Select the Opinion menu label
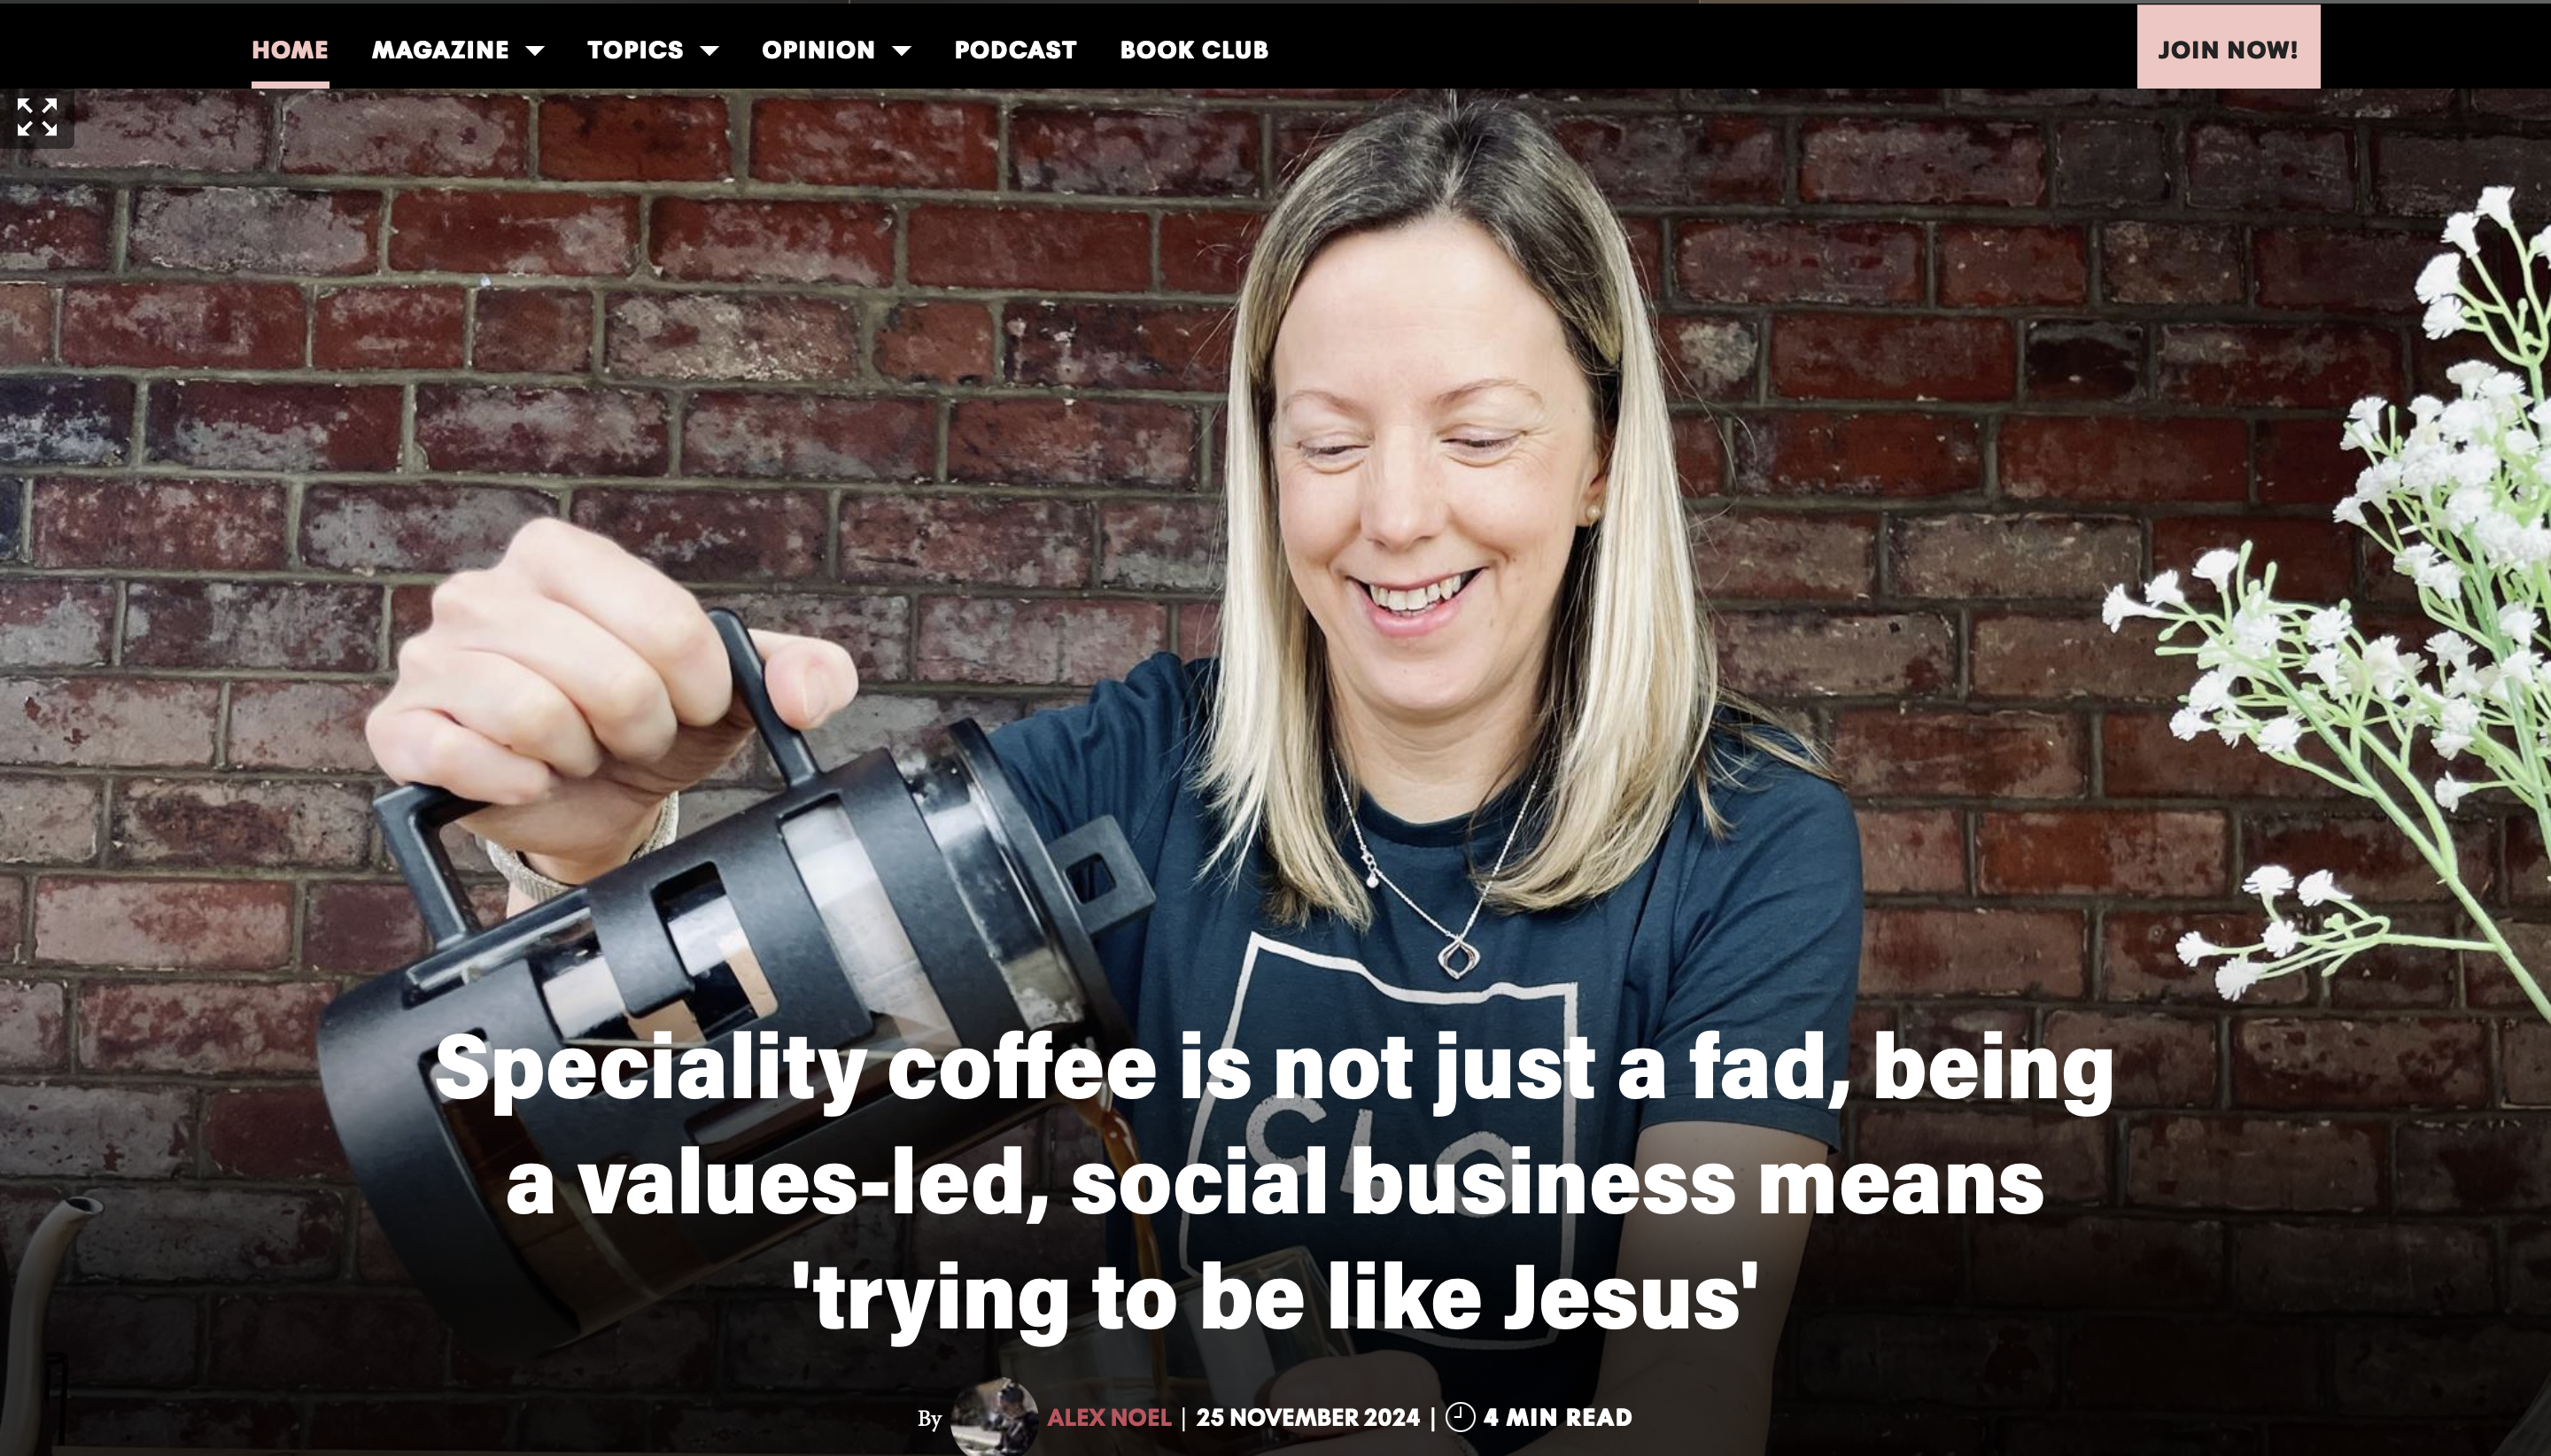 click(818, 50)
